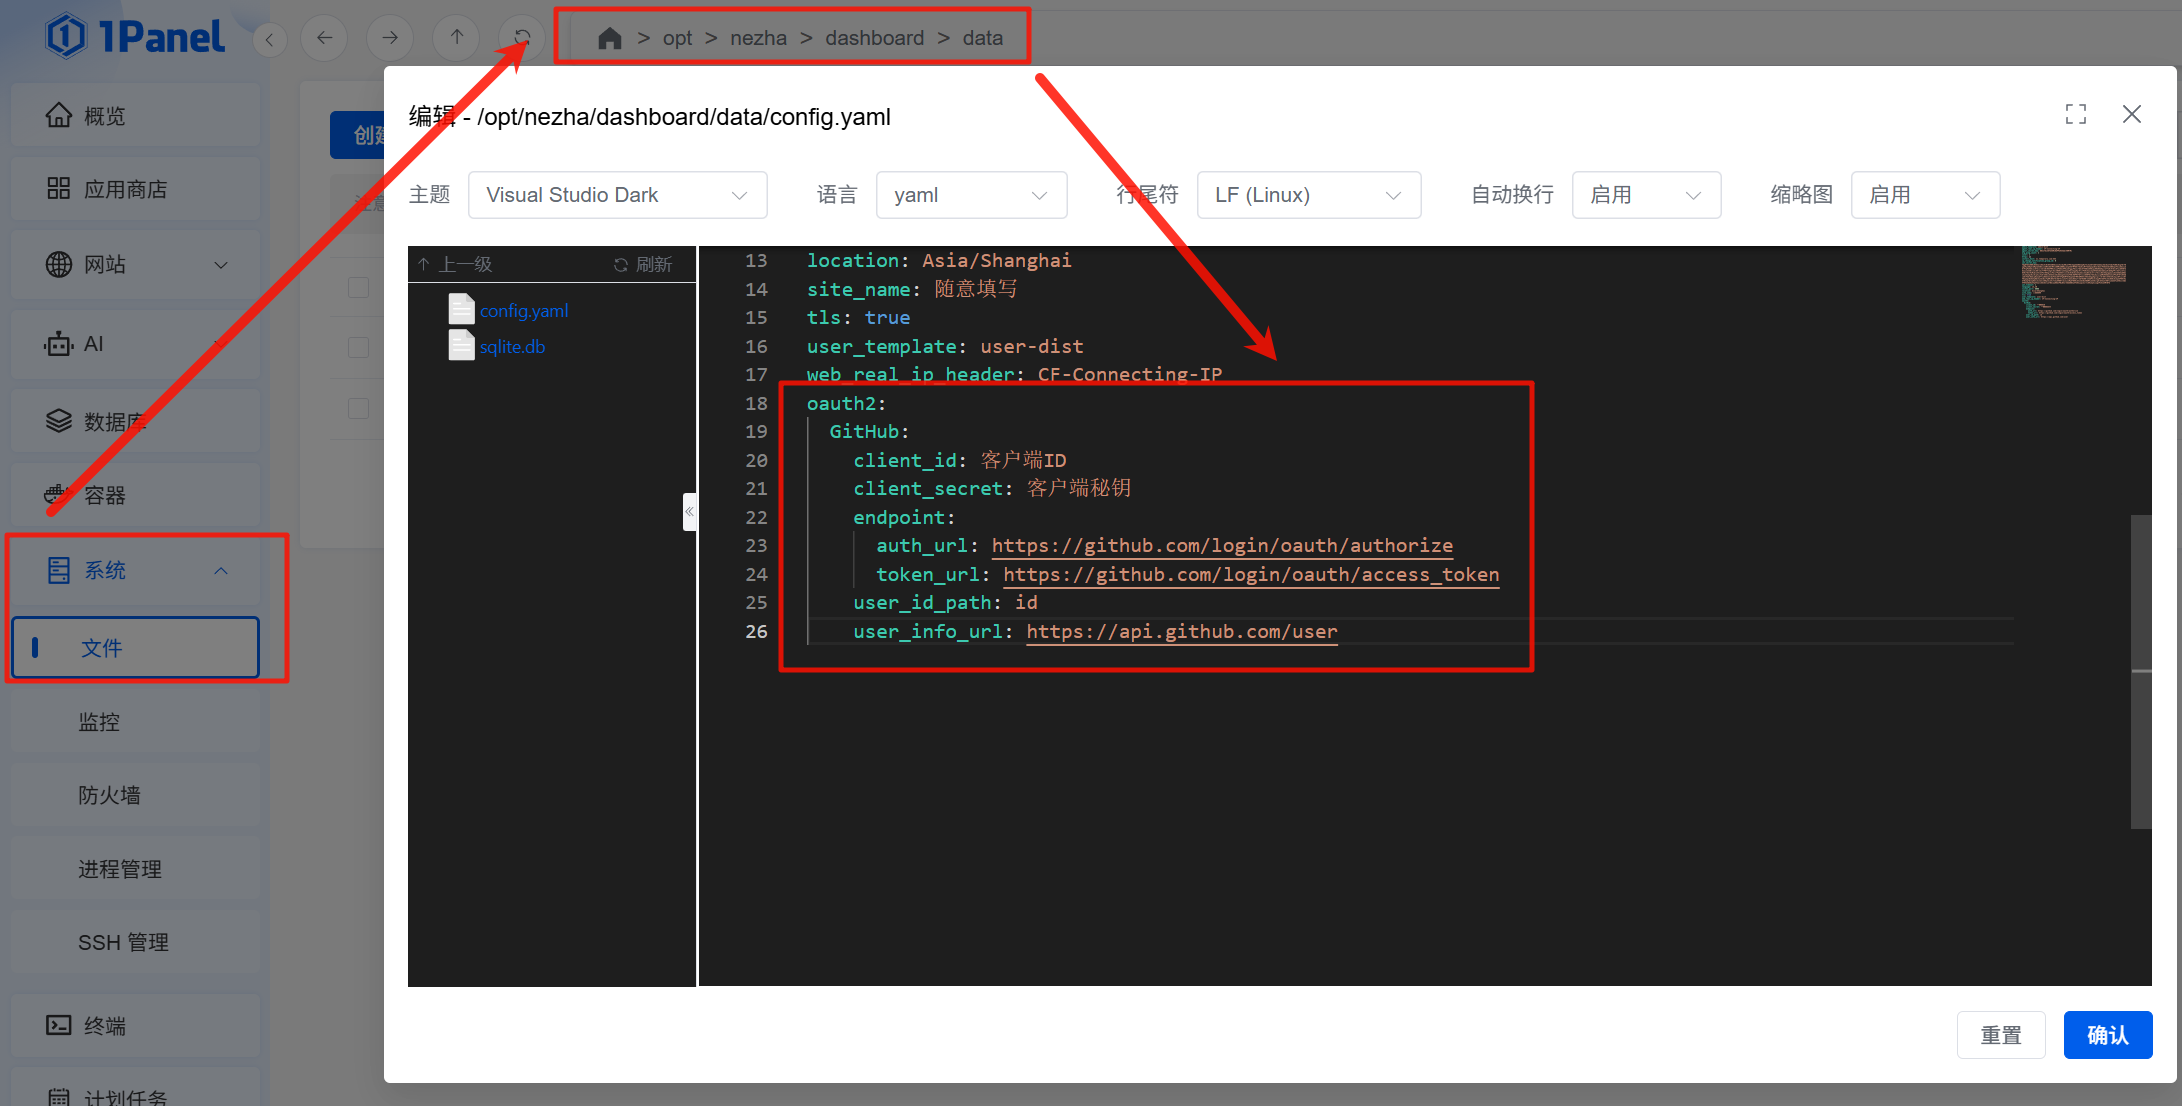2182x1106 pixels.
Task: Collapse the 系统 menu
Action: pyautogui.click(x=136, y=570)
